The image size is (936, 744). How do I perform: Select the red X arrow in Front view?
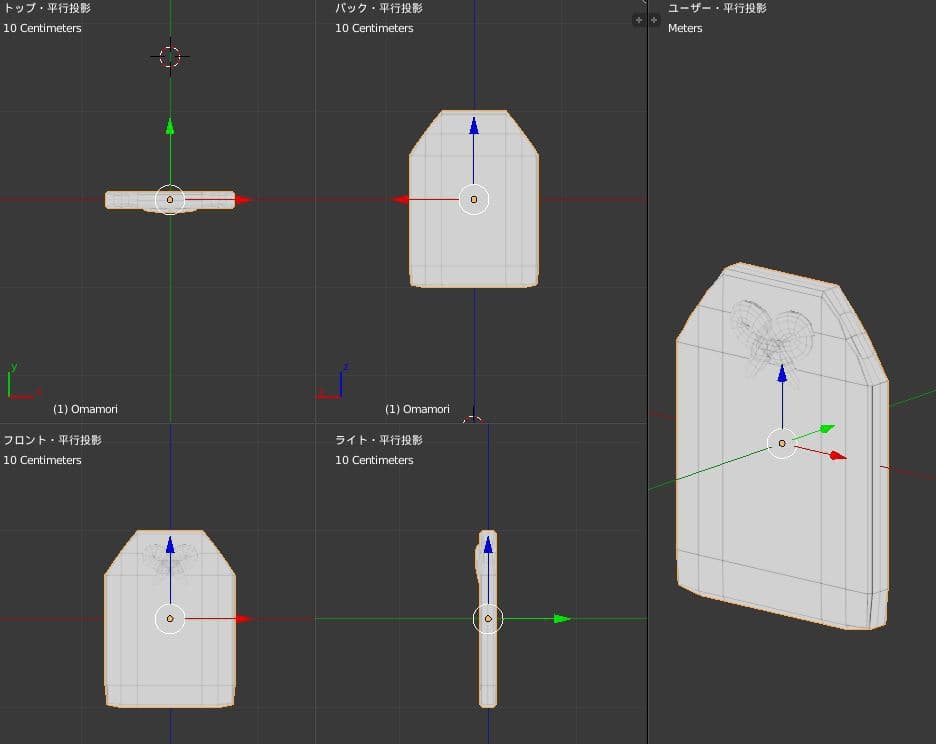click(x=242, y=619)
